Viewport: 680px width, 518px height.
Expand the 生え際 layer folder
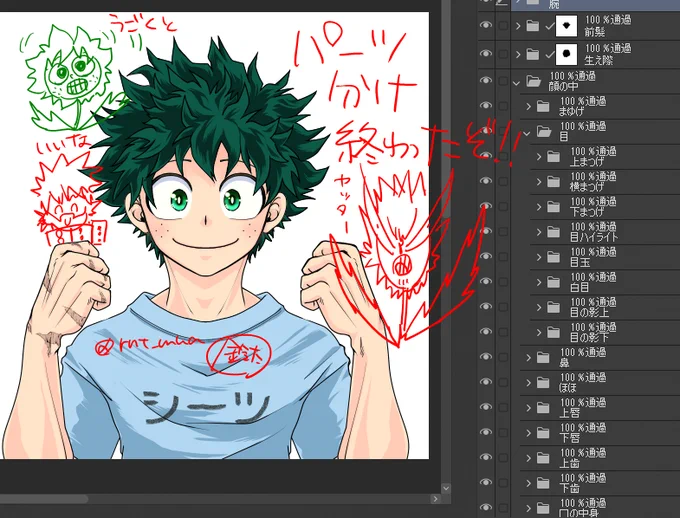(518, 55)
